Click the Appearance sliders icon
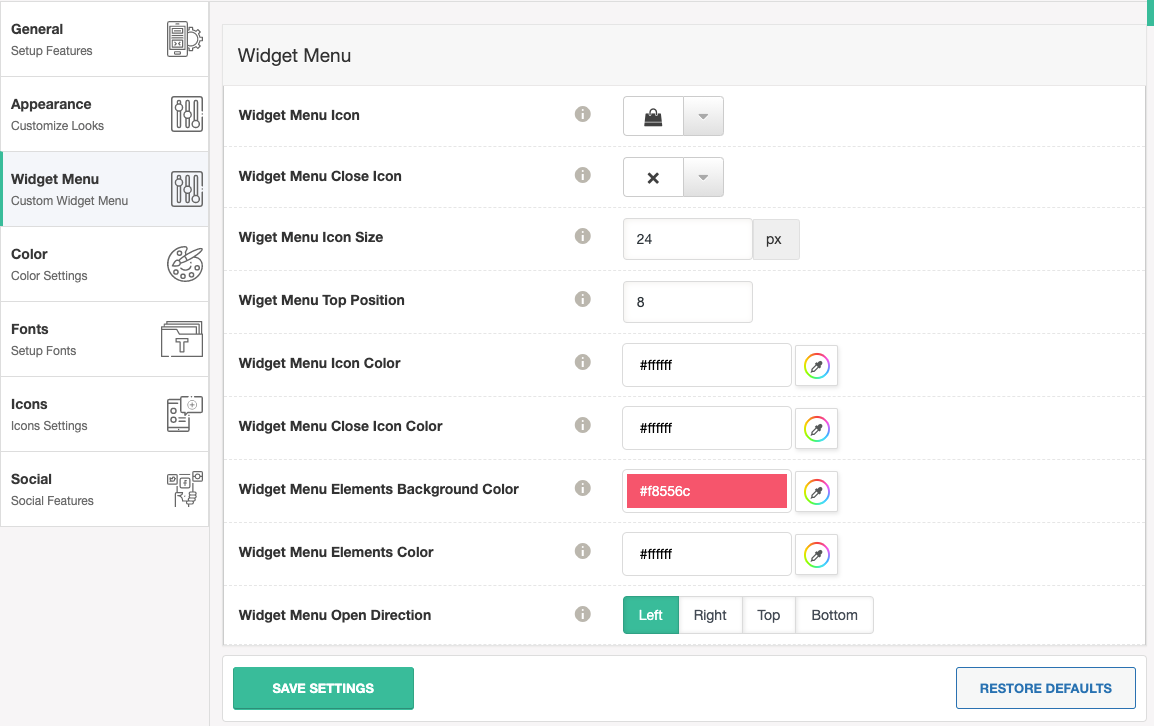This screenshot has height=726, width=1154. pos(184,113)
